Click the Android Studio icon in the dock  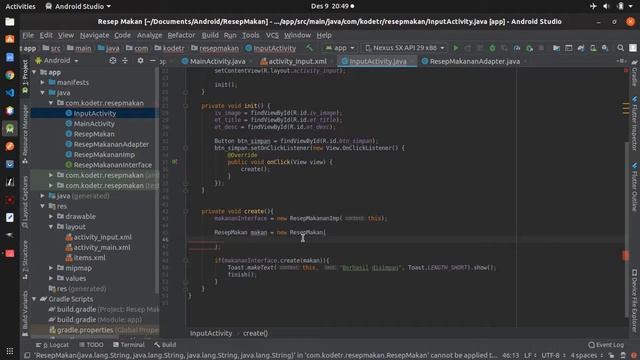[10, 128]
